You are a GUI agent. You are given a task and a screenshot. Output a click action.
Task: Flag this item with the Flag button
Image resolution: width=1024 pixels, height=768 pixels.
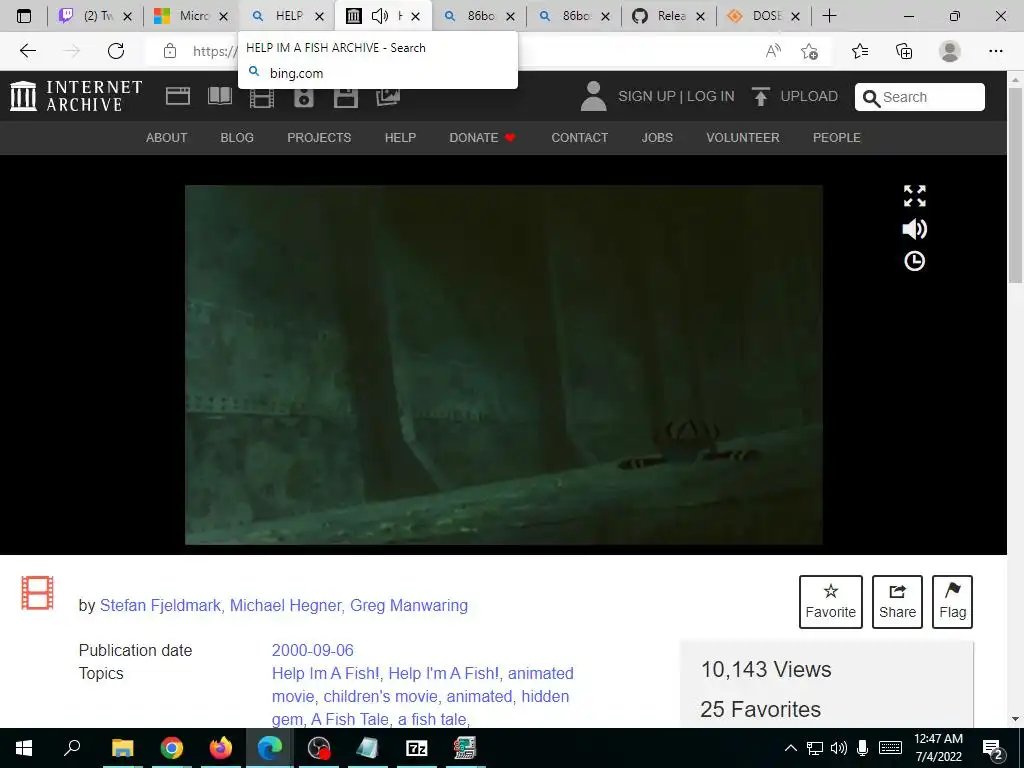tap(952, 601)
